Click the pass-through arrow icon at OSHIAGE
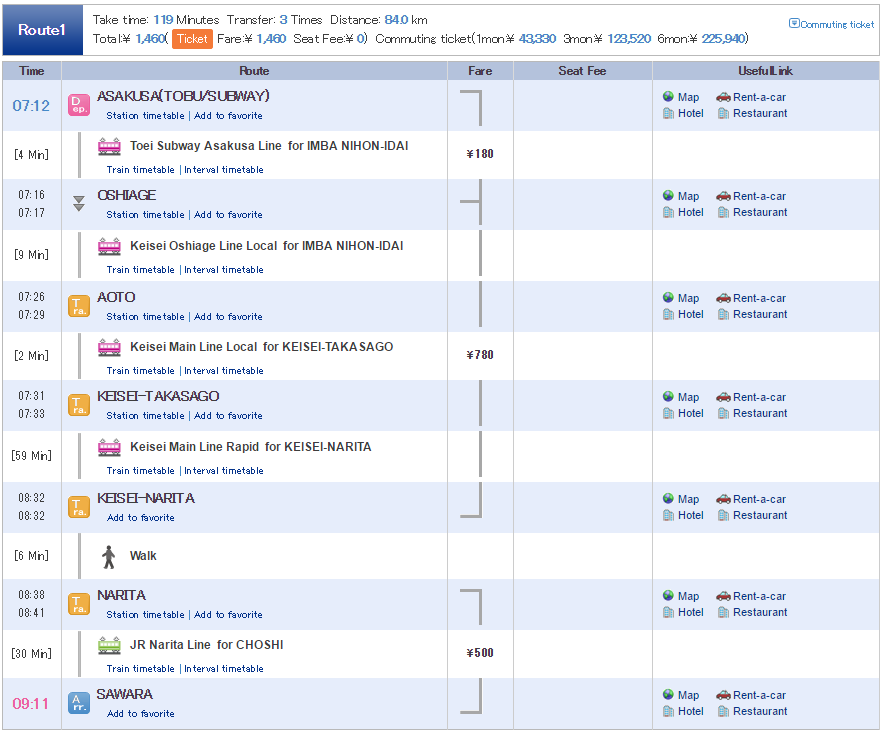Image resolution: width=888 pixels, height=736 pixels. click(79, 203)
